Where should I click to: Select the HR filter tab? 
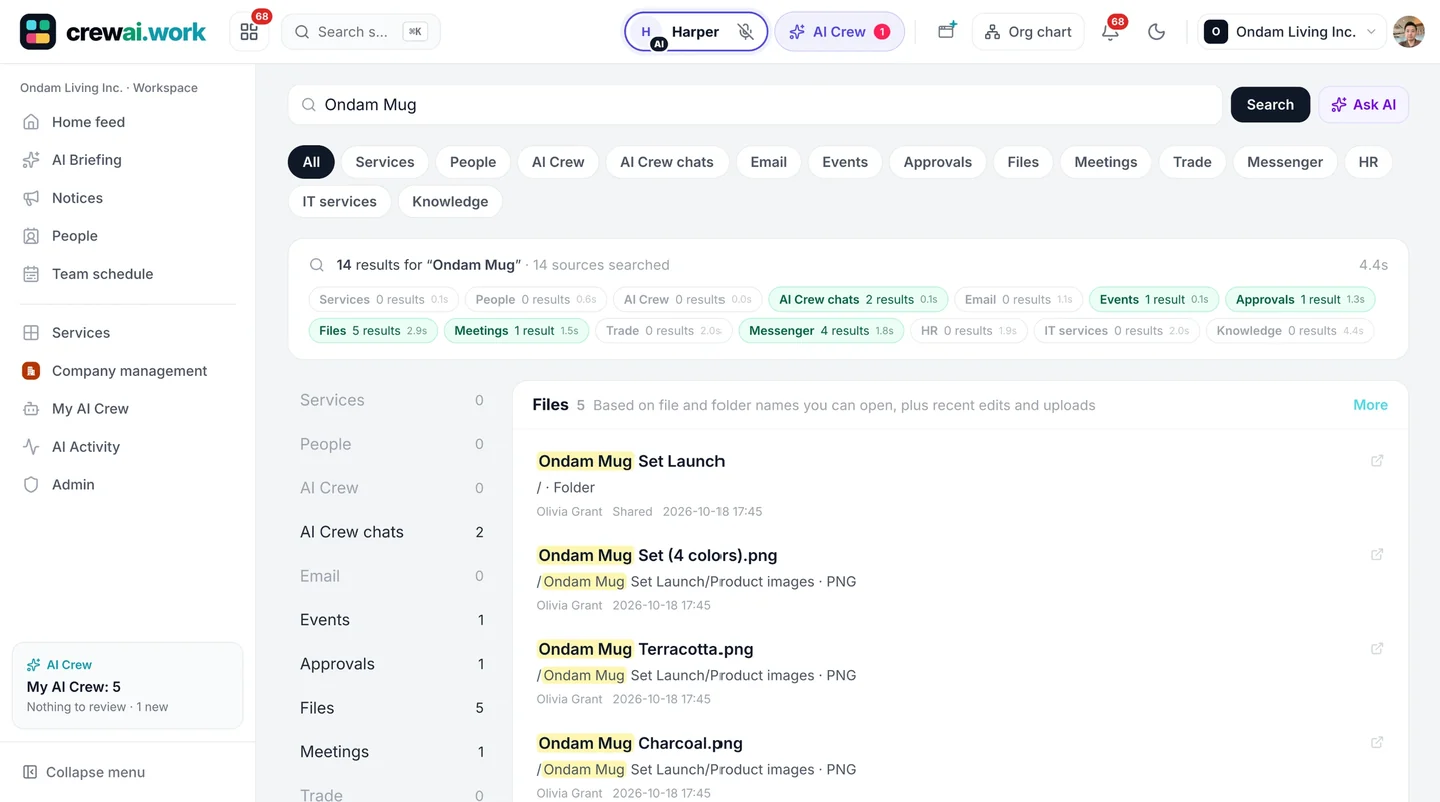(1368, 162)
